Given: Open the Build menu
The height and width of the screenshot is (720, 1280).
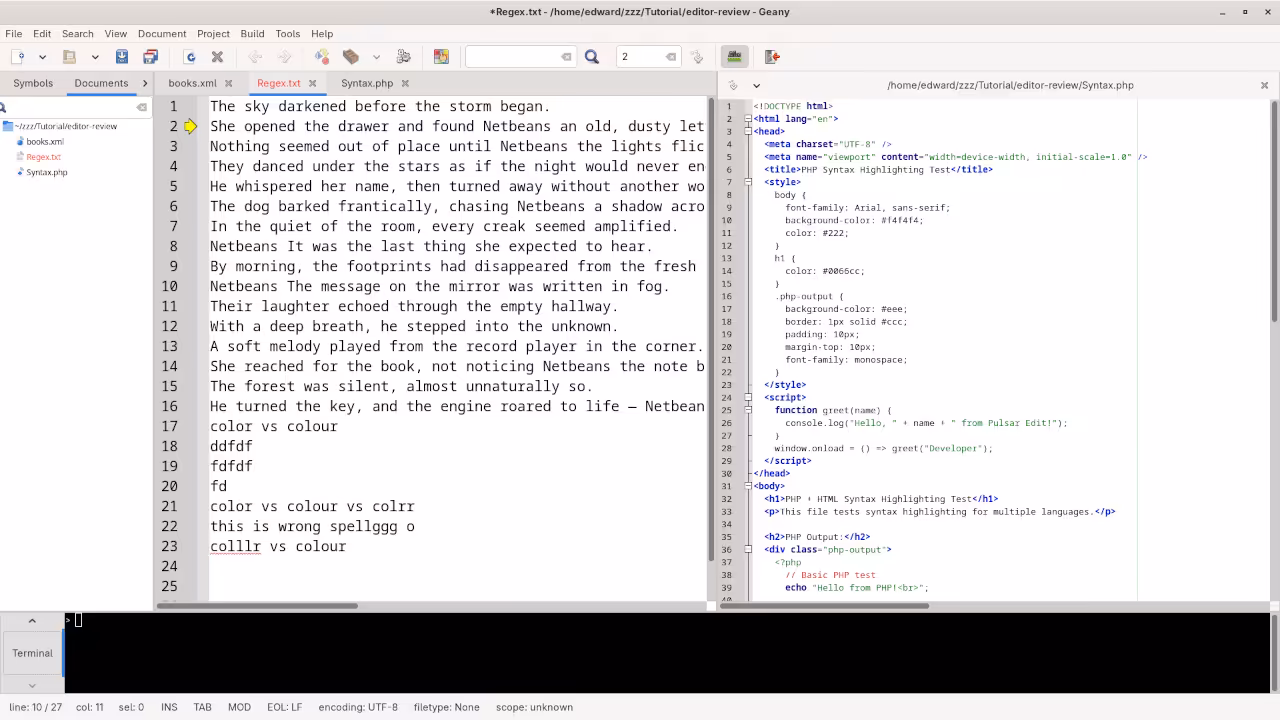Looking at the screenshot, I should [252, 33].
